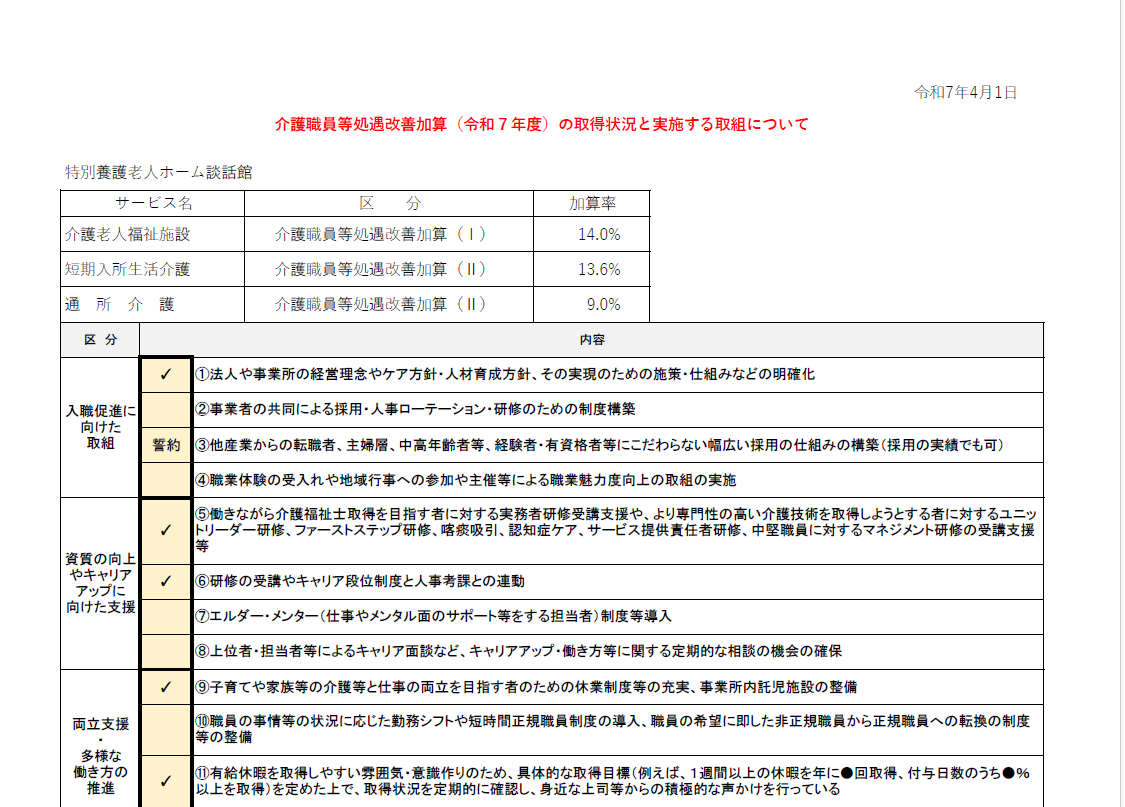Select the 9.0% rate cell
Screen dimensions: 1125x807
(x=603, y=305)
